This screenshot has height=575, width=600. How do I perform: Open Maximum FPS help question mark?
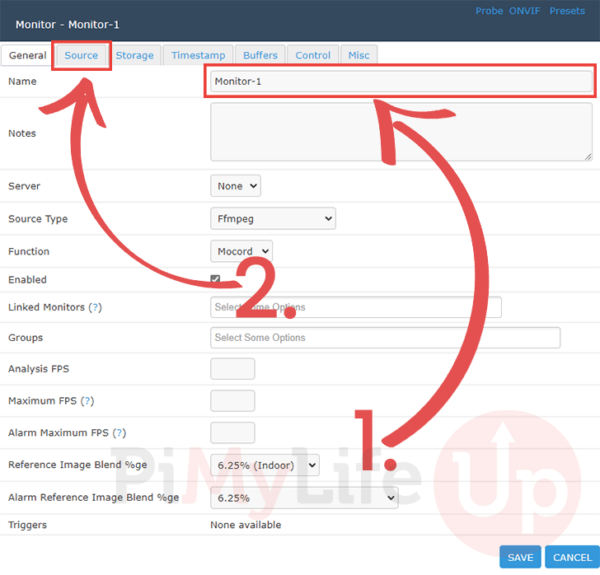(88, 401)
